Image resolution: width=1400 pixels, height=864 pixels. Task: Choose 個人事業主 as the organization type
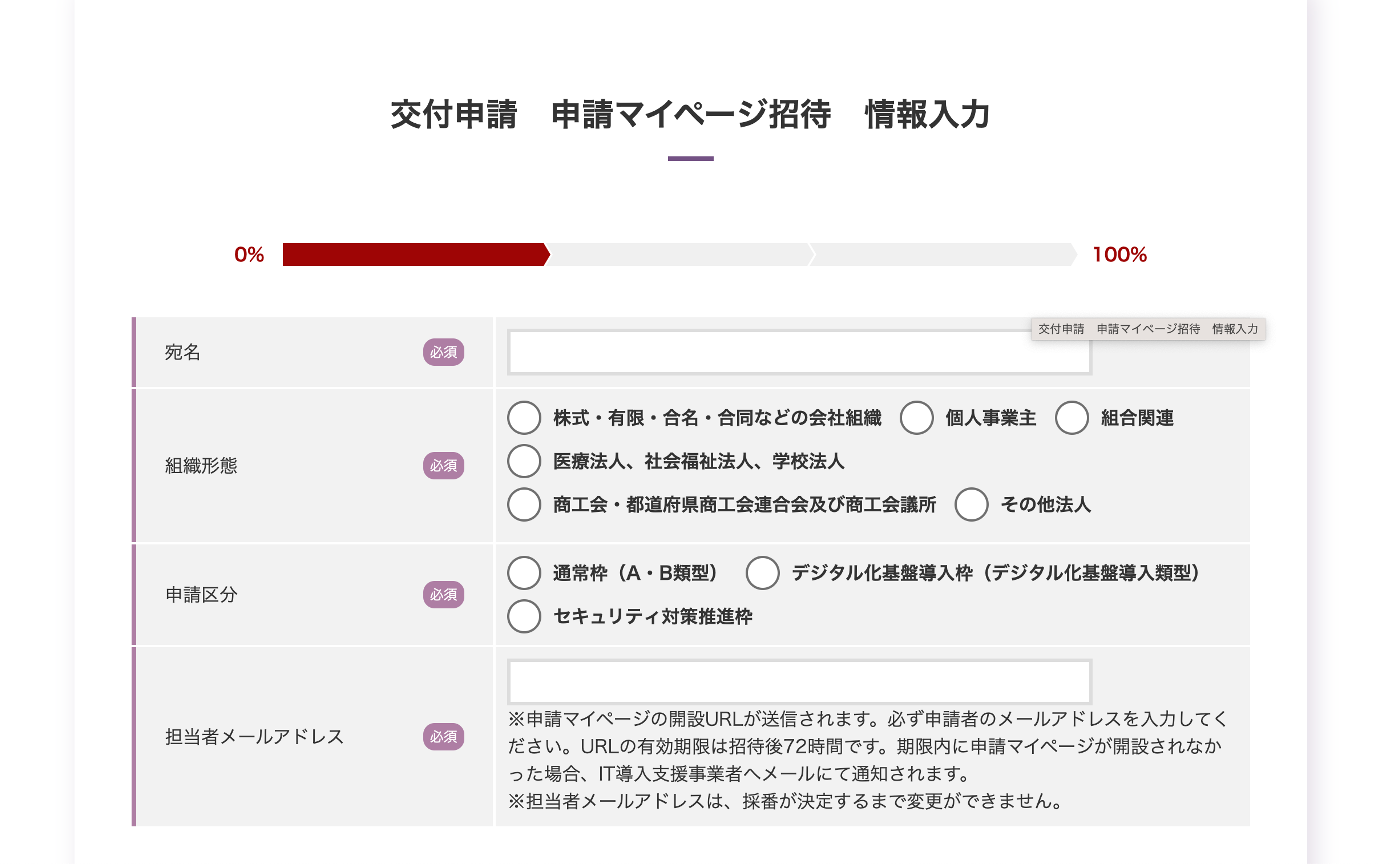[917, 418]
